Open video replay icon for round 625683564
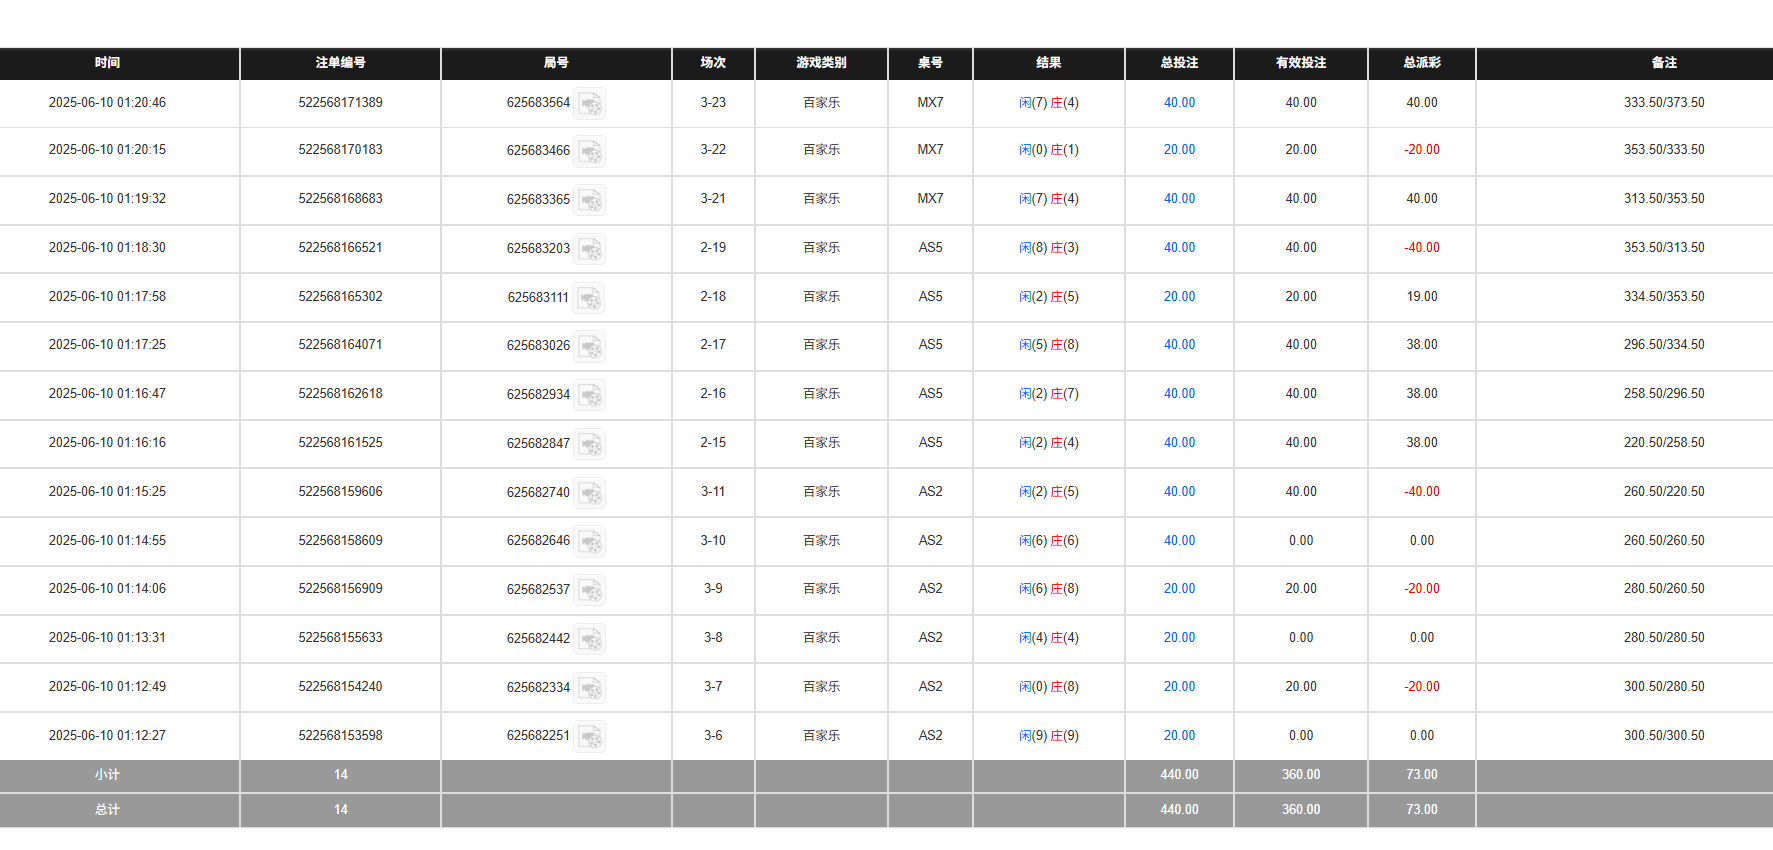Viewport: 1773px width, 850px height. pos(590,103)
